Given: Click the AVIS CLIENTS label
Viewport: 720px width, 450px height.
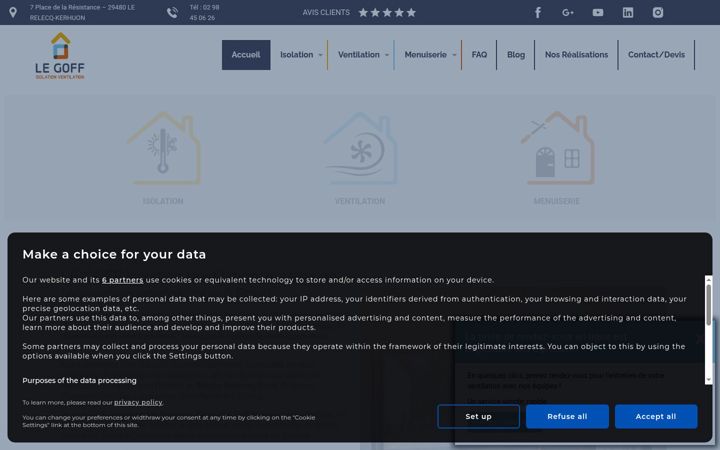Looking at the screenshot, I should coord(326,12).
